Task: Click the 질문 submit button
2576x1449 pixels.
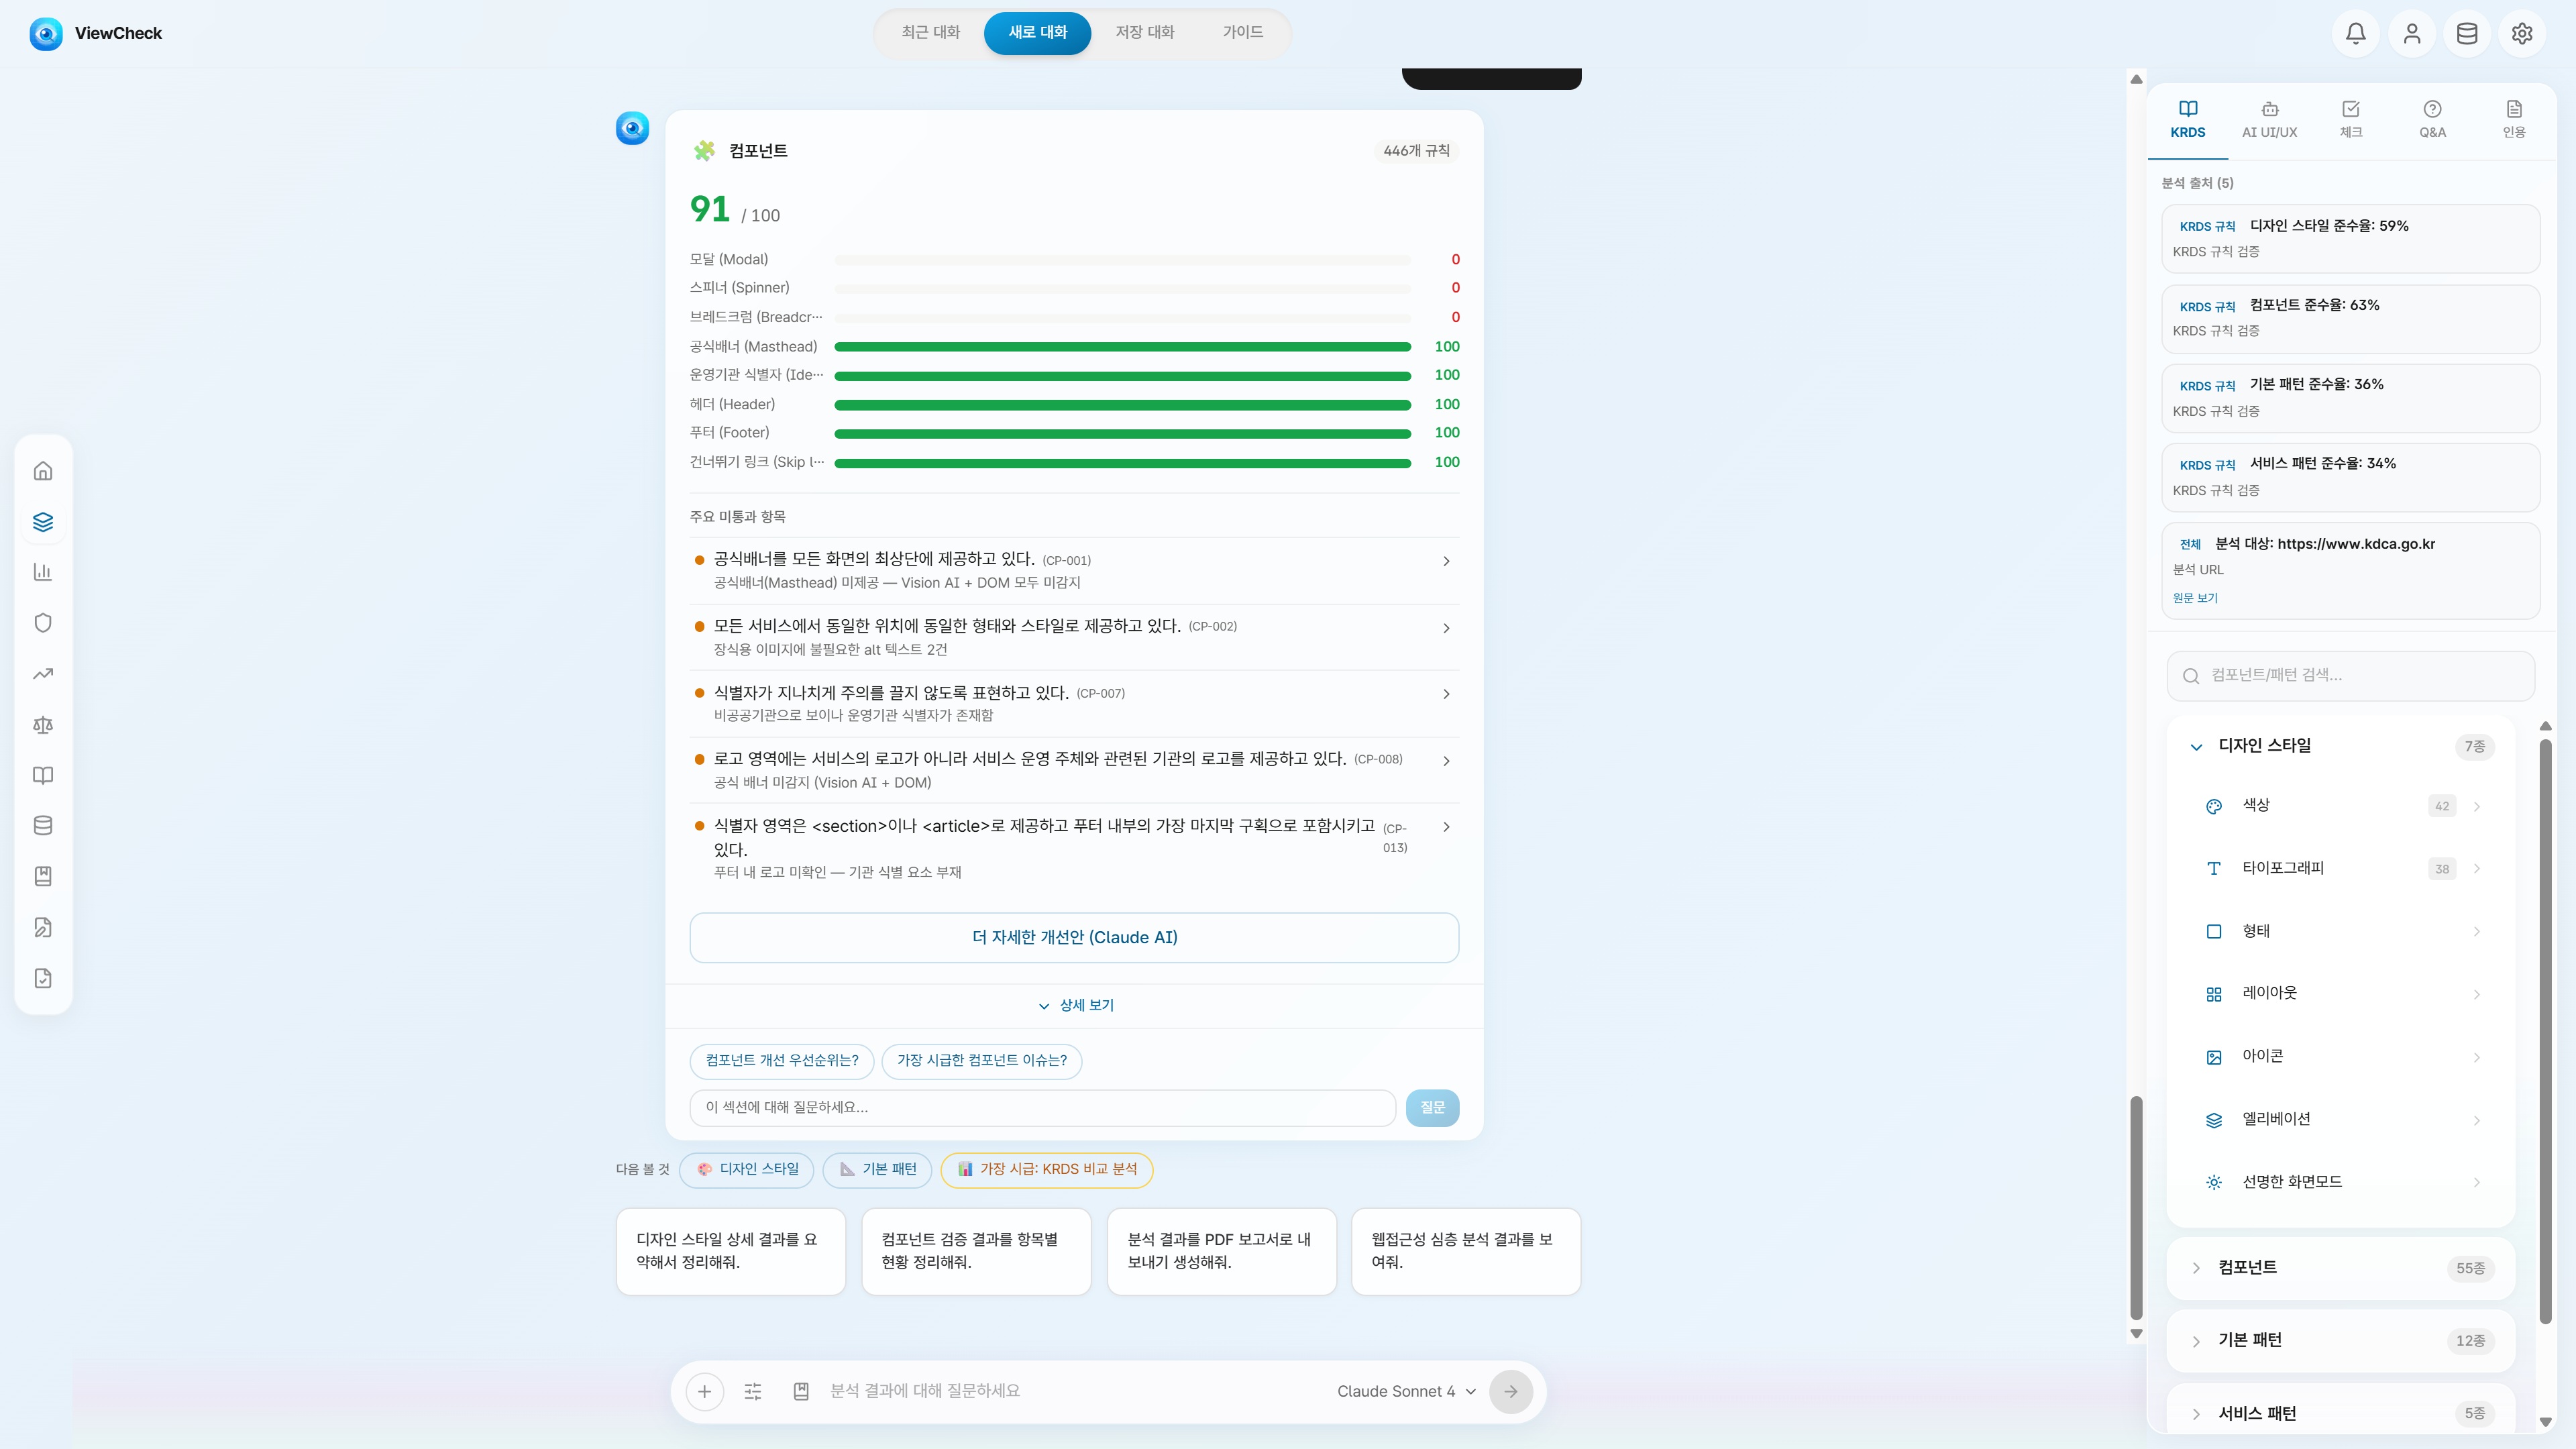Action: 1432,1108
